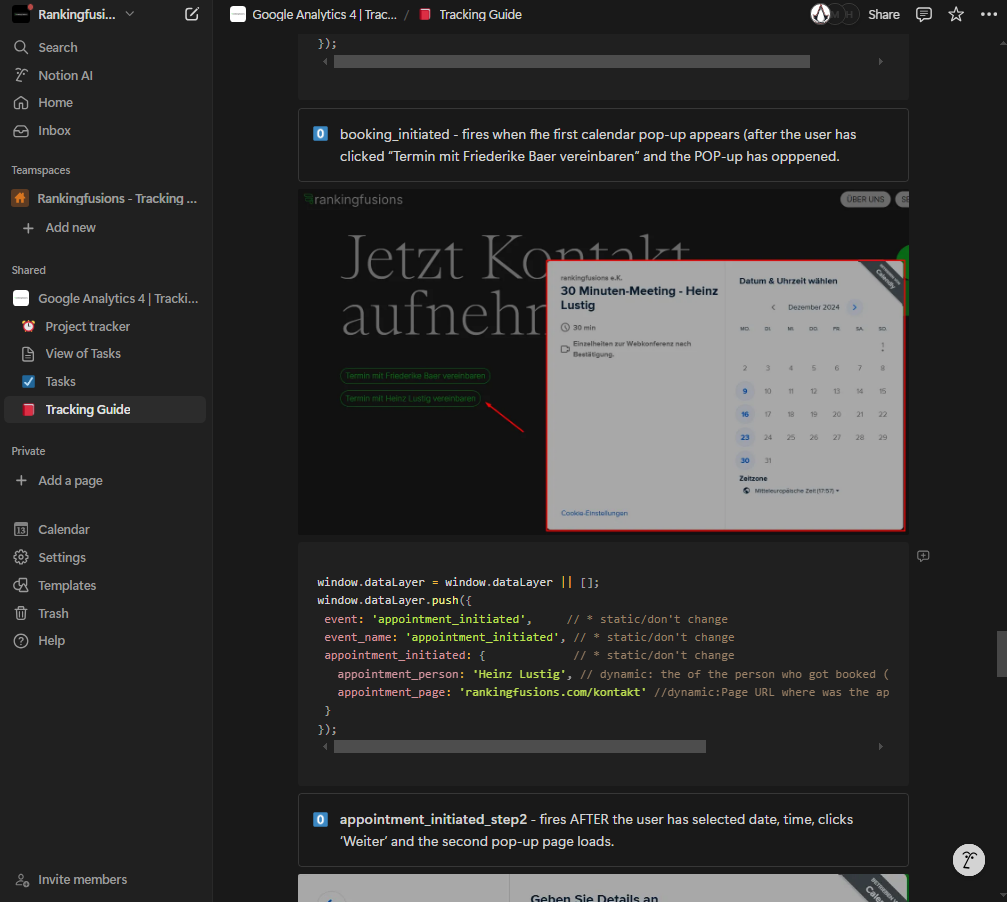Click the Notion AI floating assistant button
1007x902 pixels.
tap(968, 860)
